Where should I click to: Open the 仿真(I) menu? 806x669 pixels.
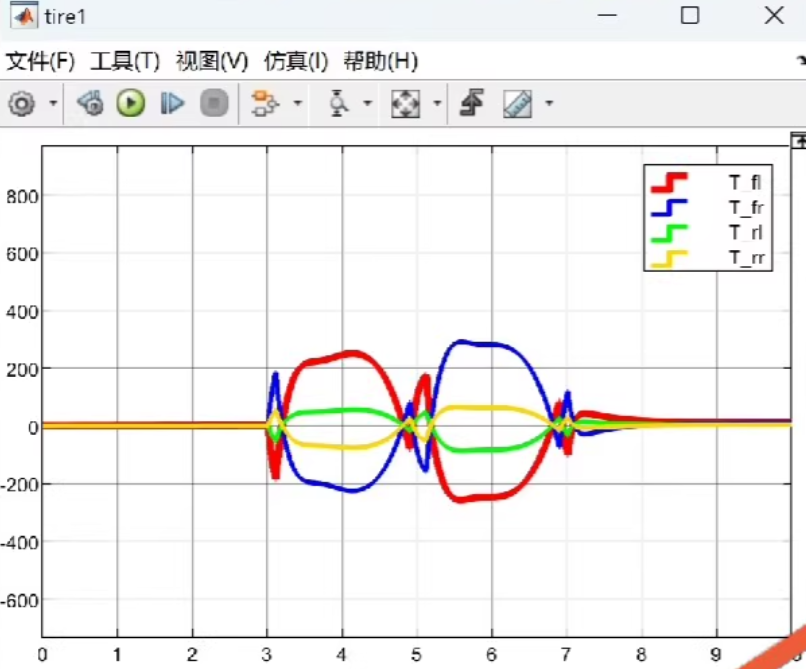(296, 62)
